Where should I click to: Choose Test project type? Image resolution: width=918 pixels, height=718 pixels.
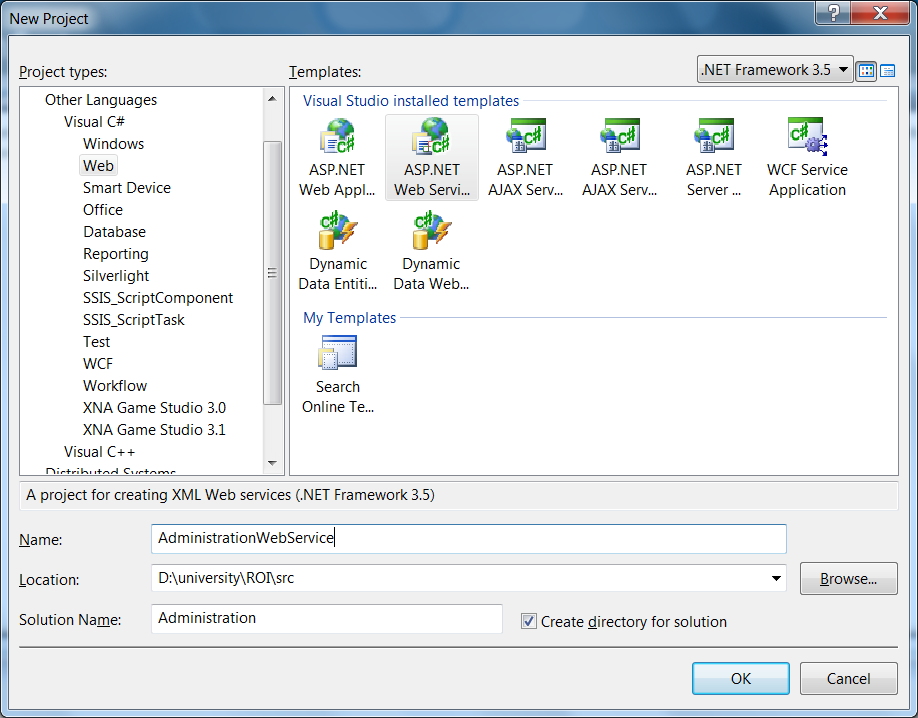(97, 342)
